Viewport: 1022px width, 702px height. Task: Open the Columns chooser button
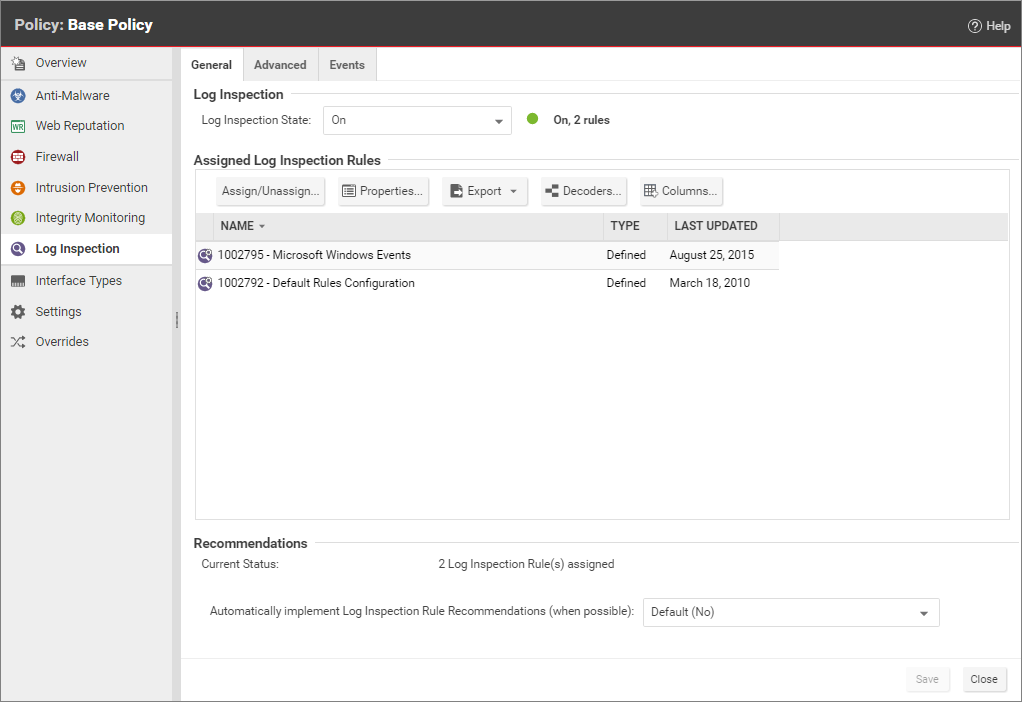coord(681,191)
